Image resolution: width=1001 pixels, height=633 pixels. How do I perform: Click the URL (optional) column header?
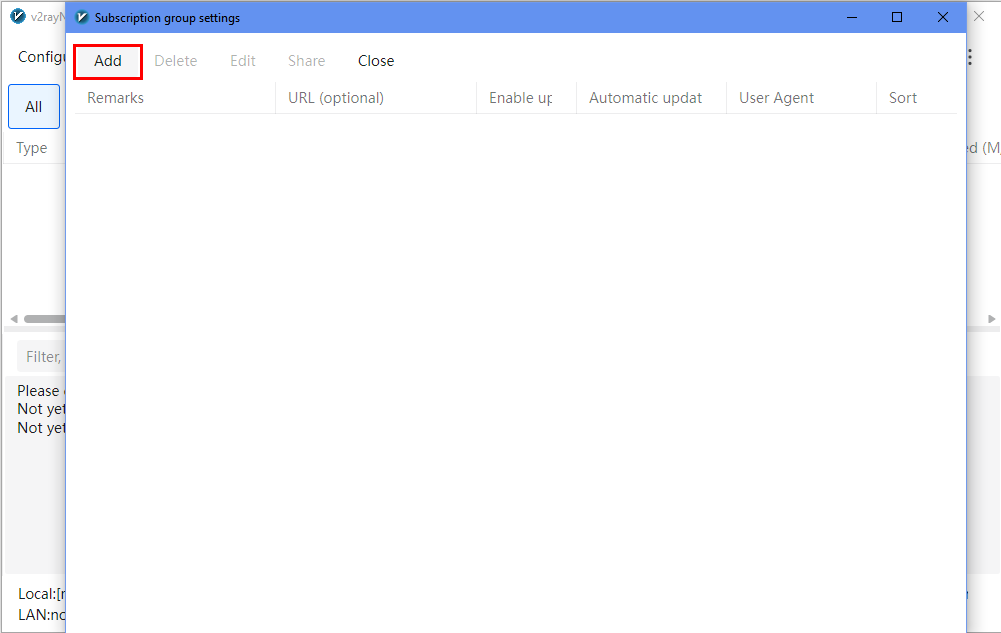click(x=336, y=98)
